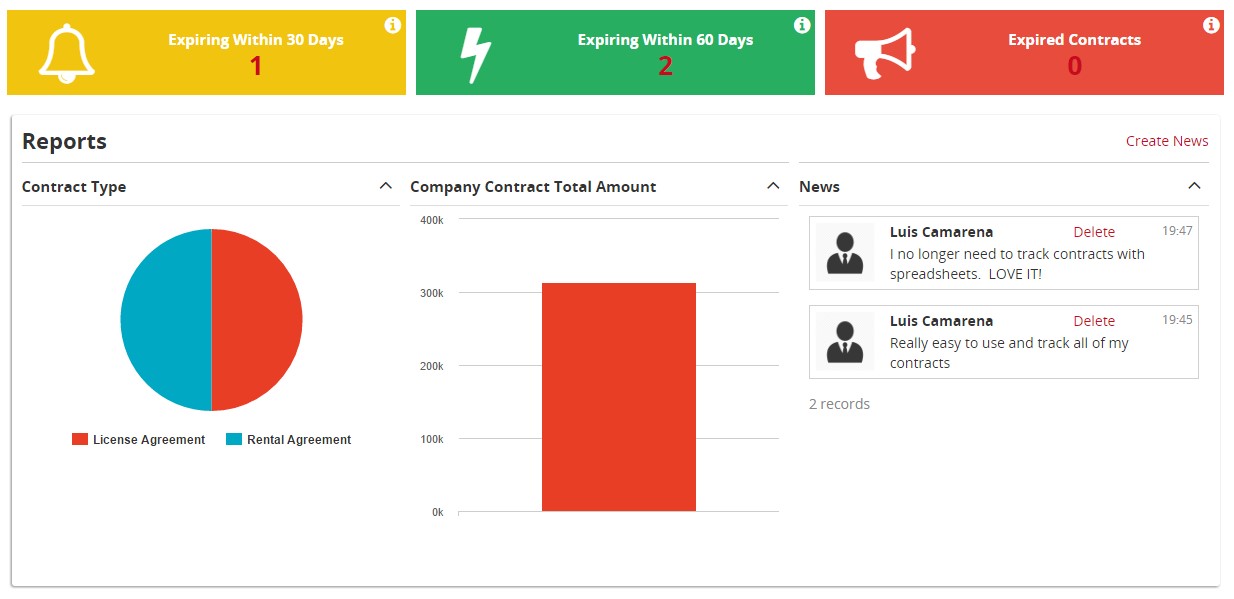Click the blue Rental Agreement pie slice
This screenshot has height=599, width=1234.
(x=165, y=320)
